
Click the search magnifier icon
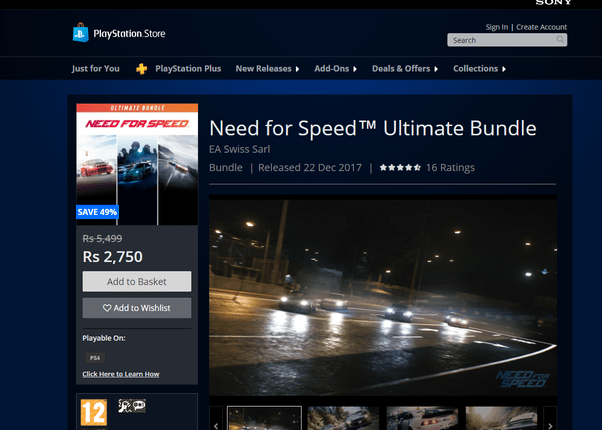coord(560,40)
